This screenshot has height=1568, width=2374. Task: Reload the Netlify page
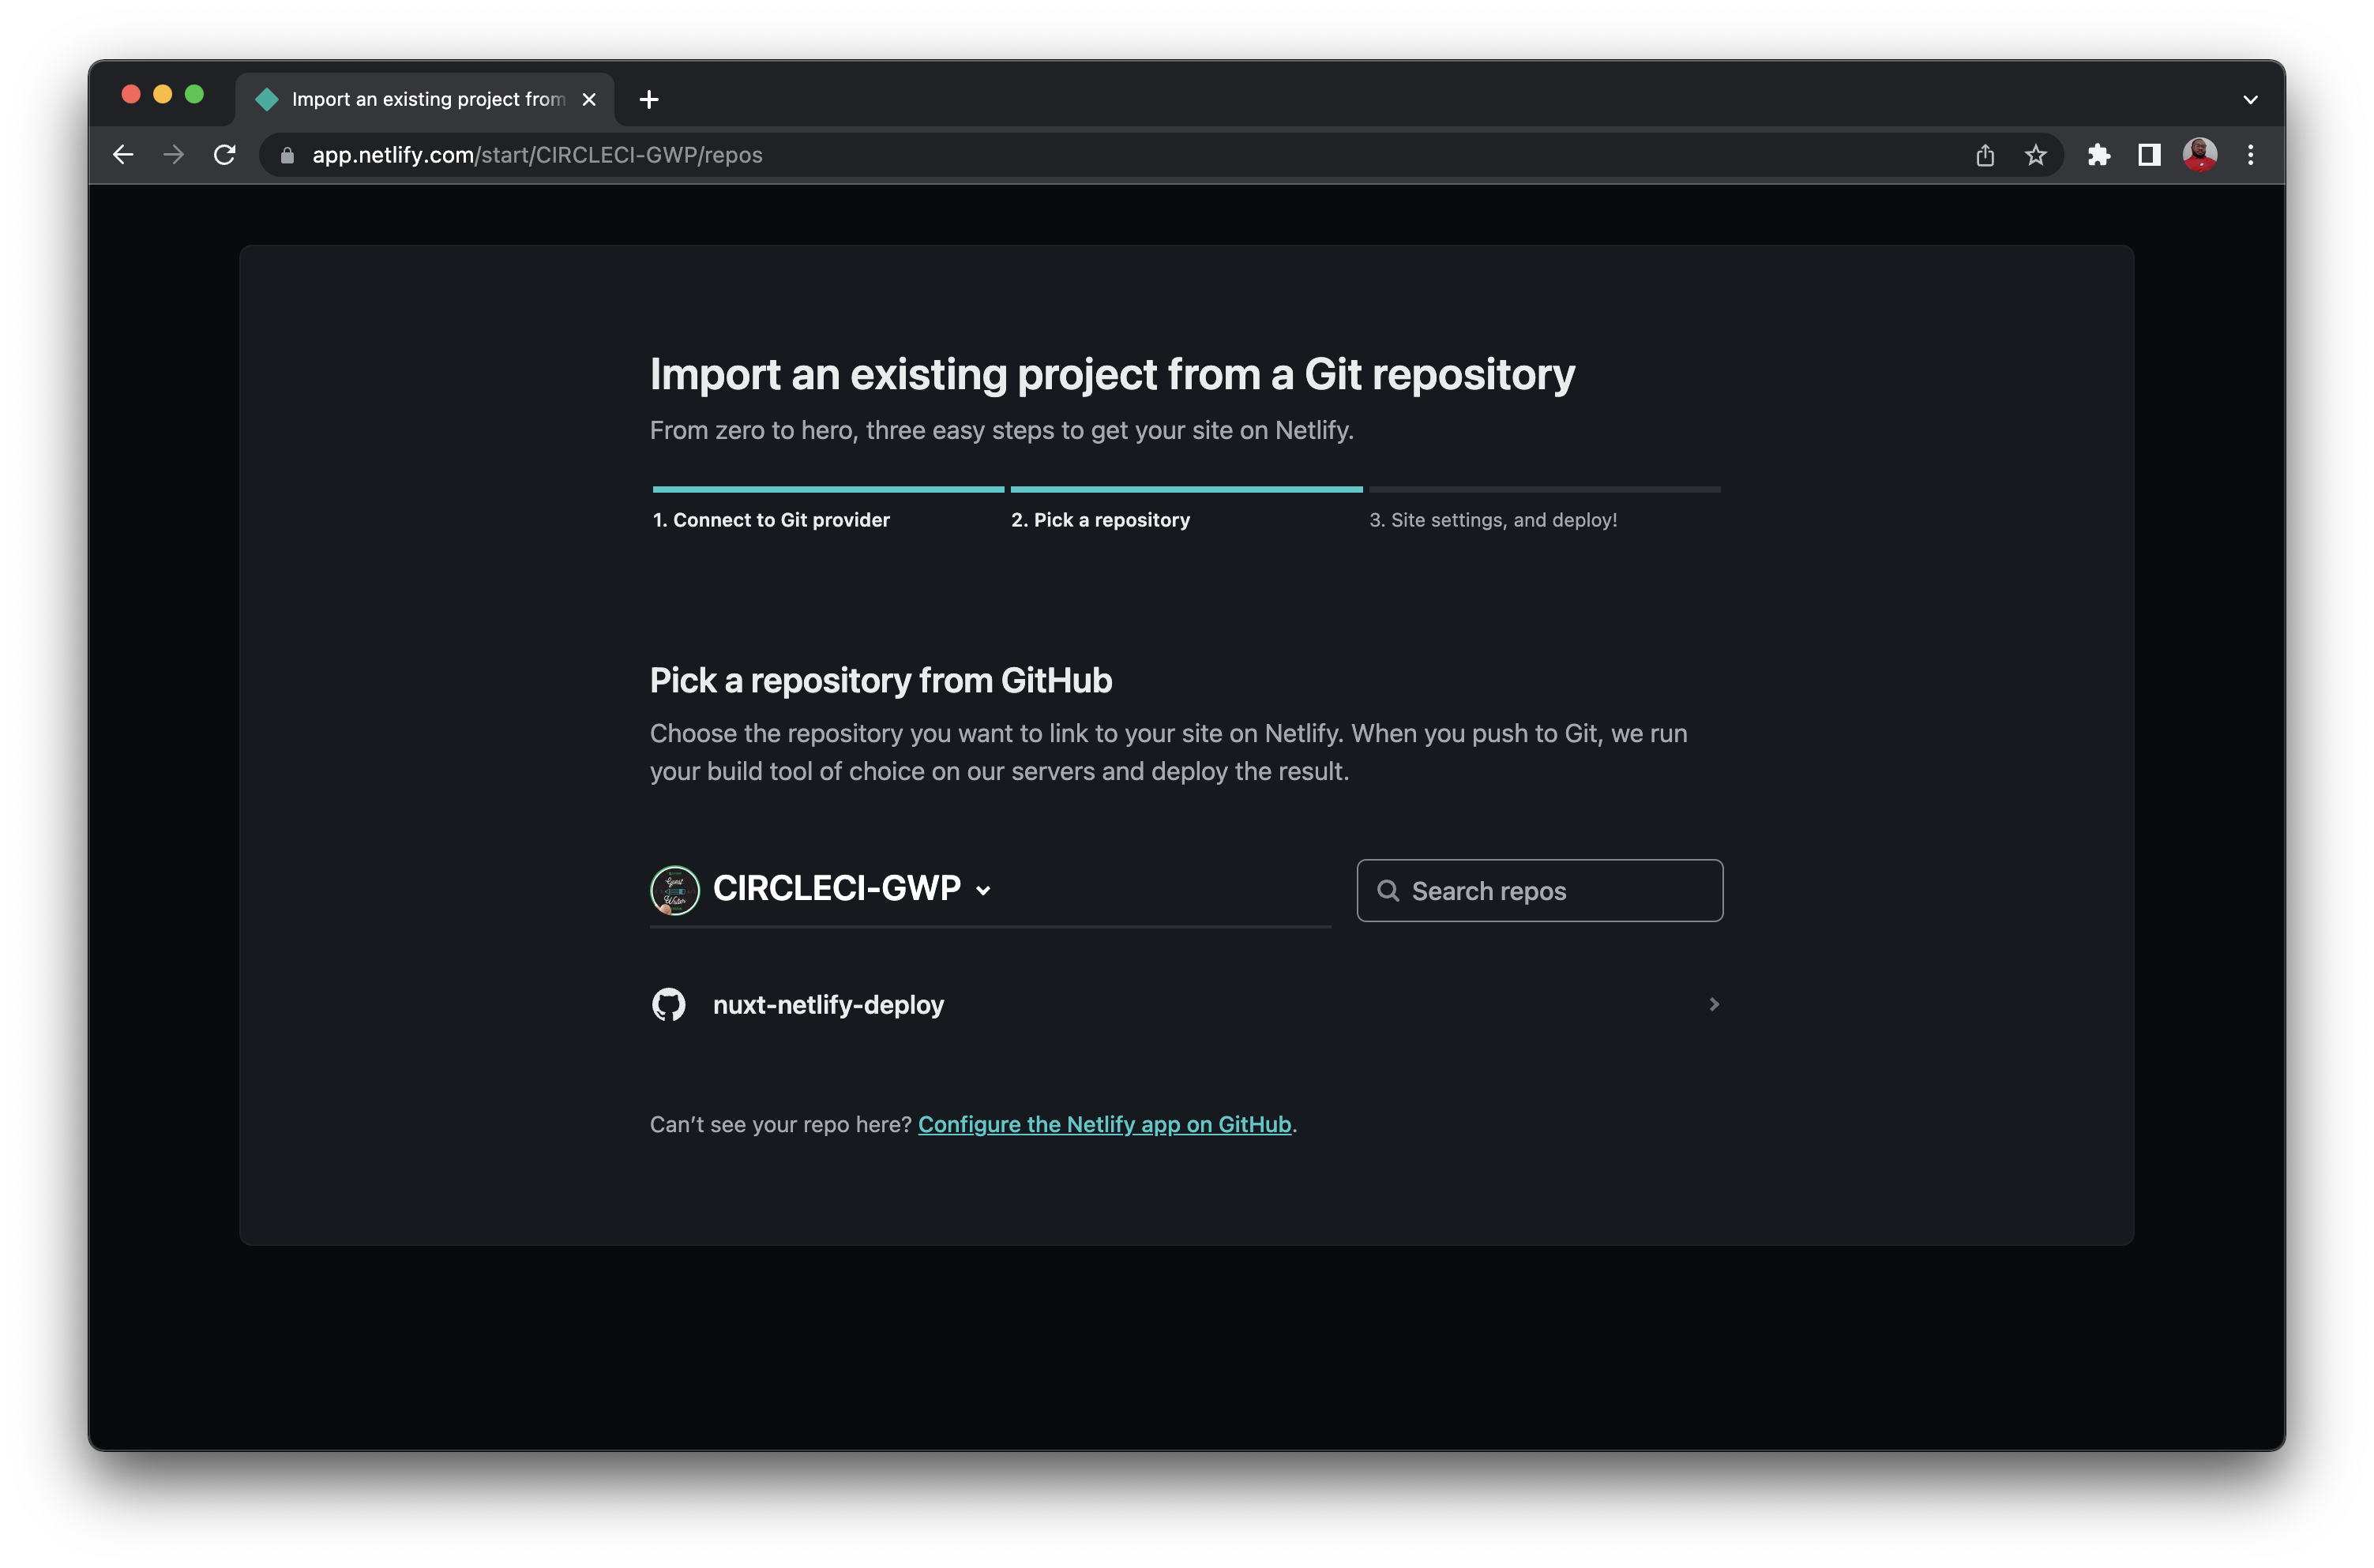225,155
